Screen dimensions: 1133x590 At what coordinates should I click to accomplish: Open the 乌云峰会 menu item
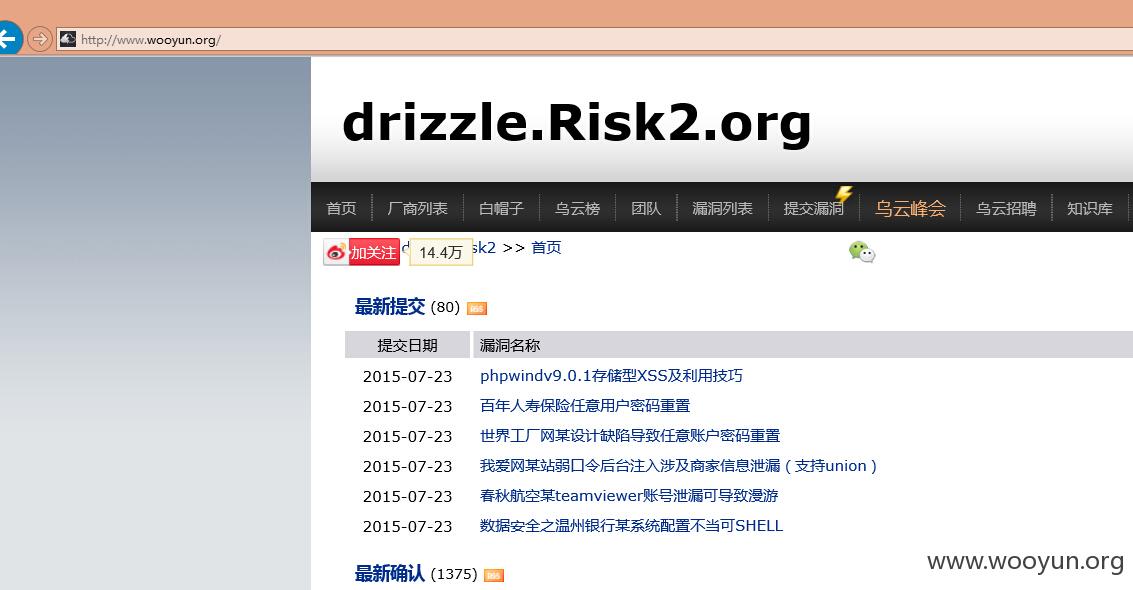(x=910, y=209)
